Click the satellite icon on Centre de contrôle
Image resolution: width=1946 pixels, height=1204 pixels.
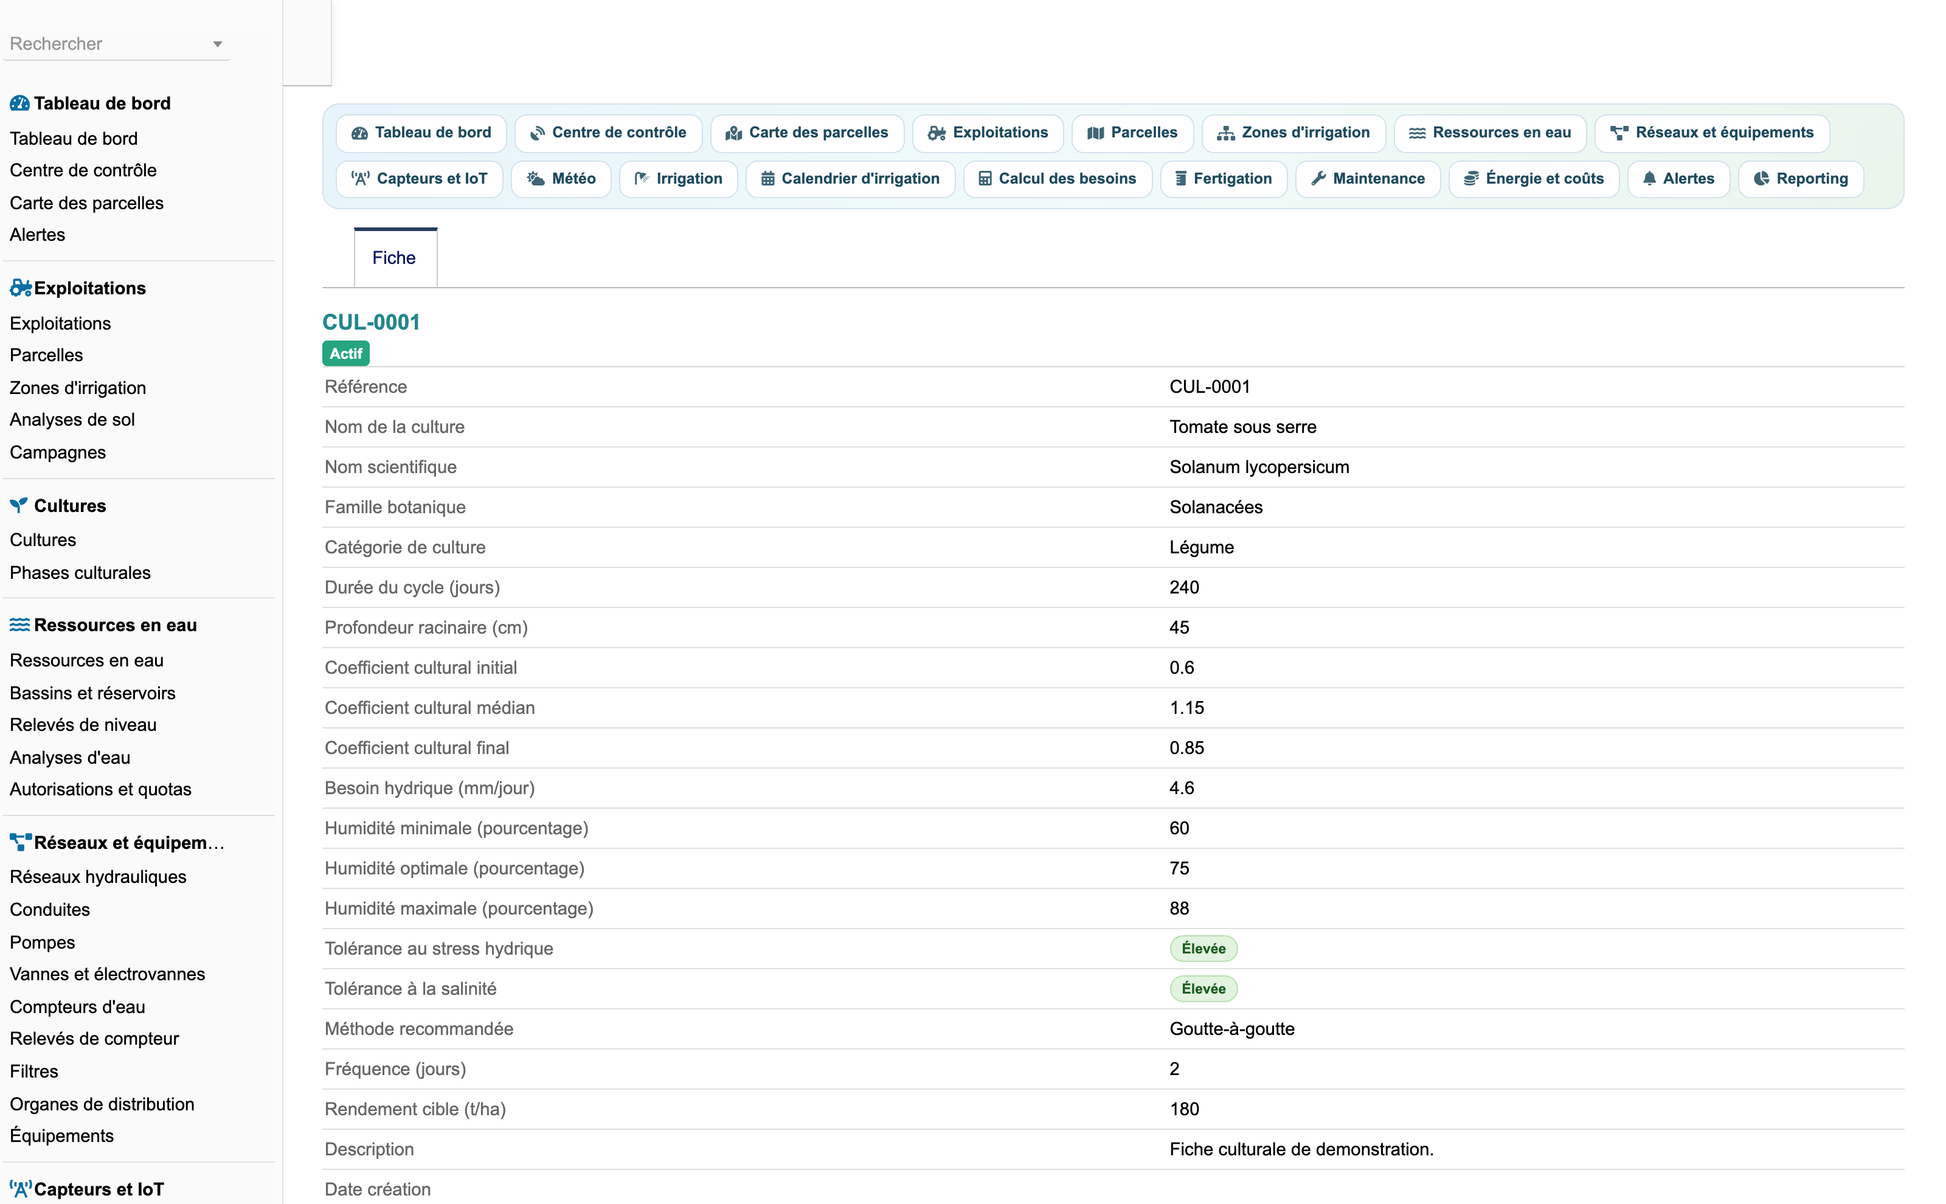point(538,133)
